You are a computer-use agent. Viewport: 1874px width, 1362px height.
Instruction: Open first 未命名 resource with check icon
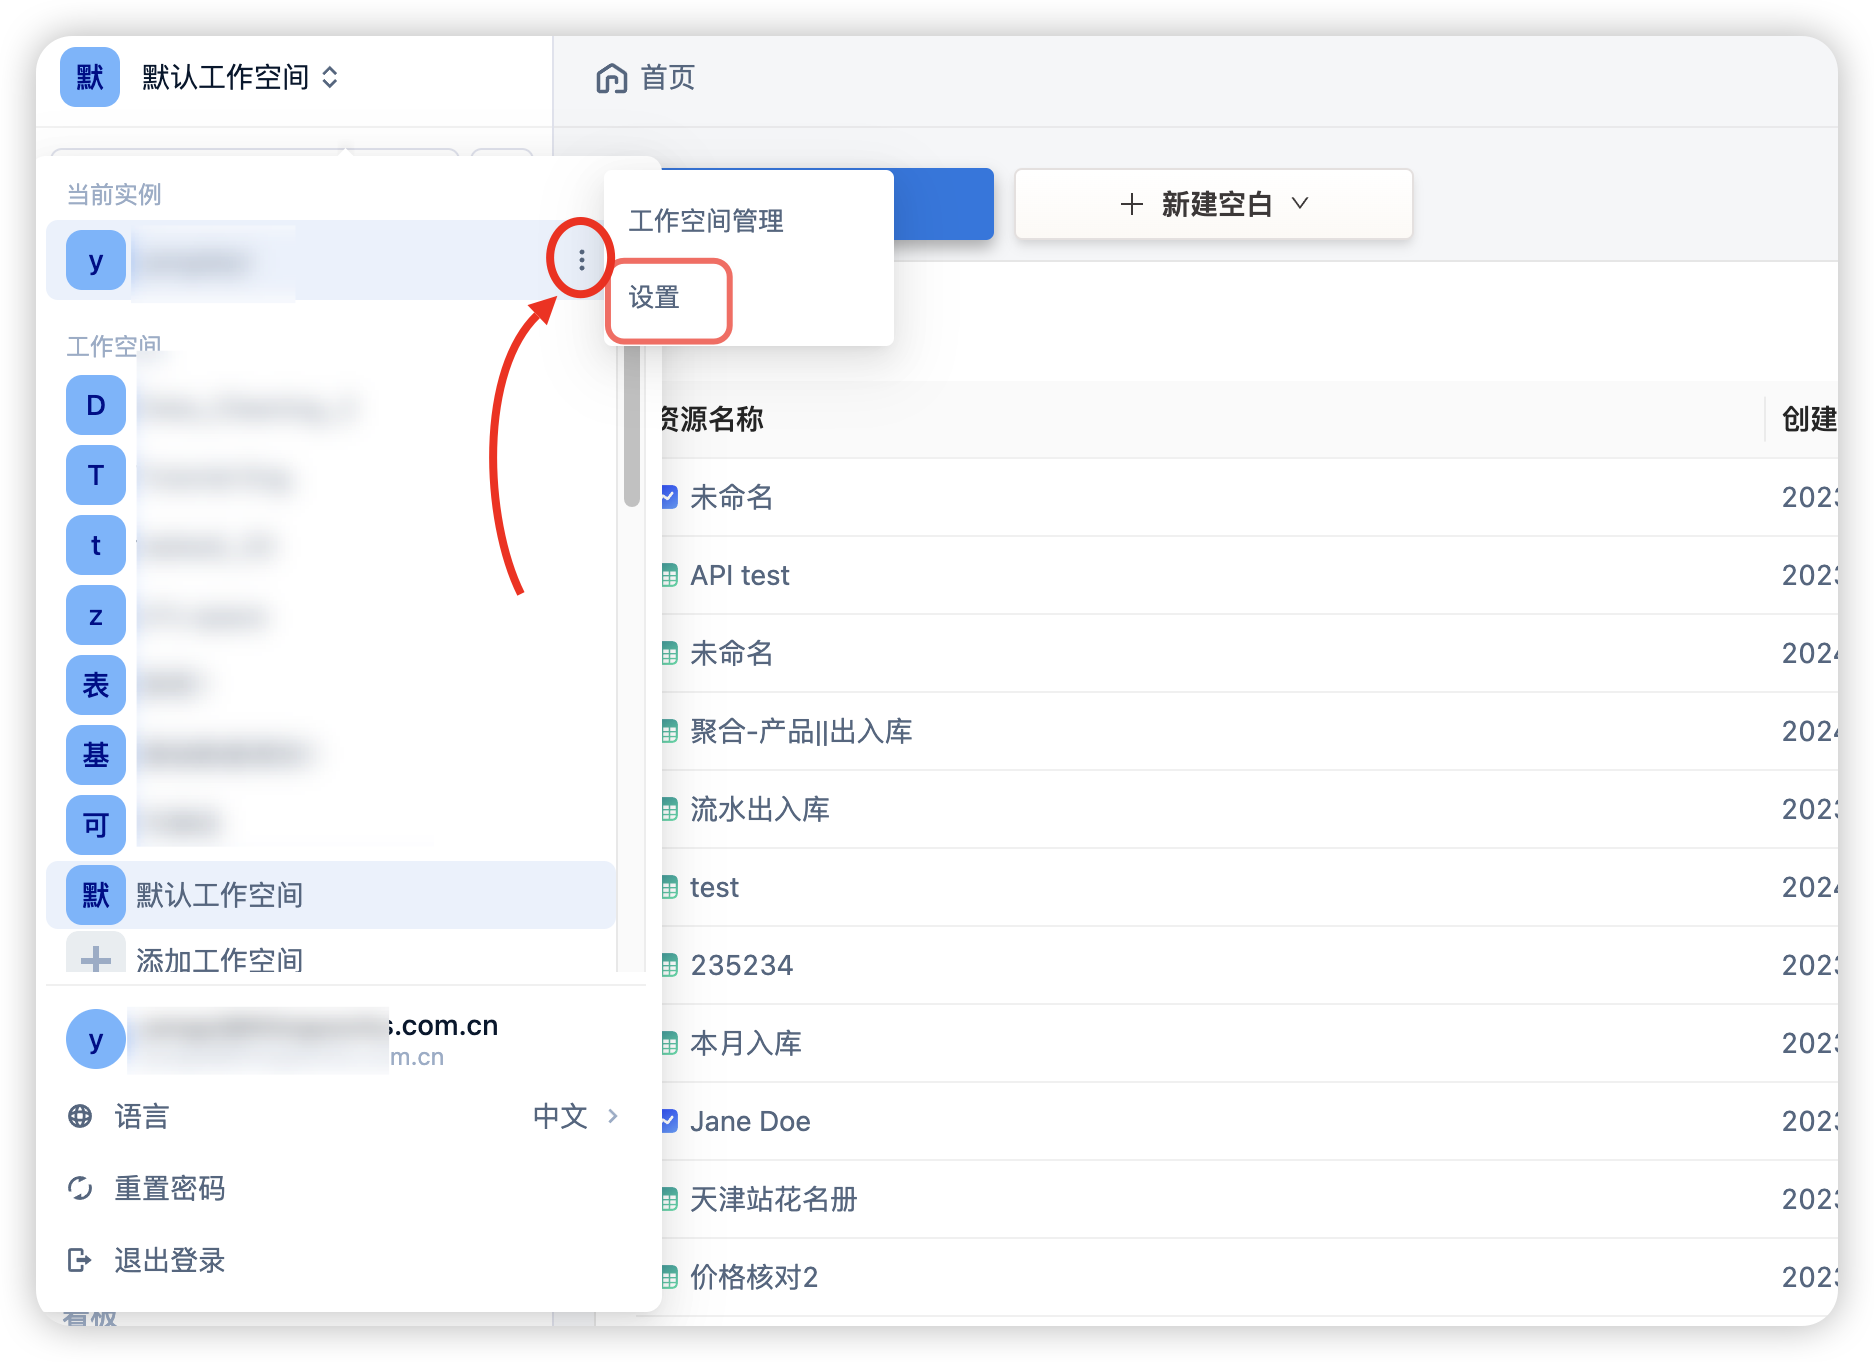tap(732, 497)
